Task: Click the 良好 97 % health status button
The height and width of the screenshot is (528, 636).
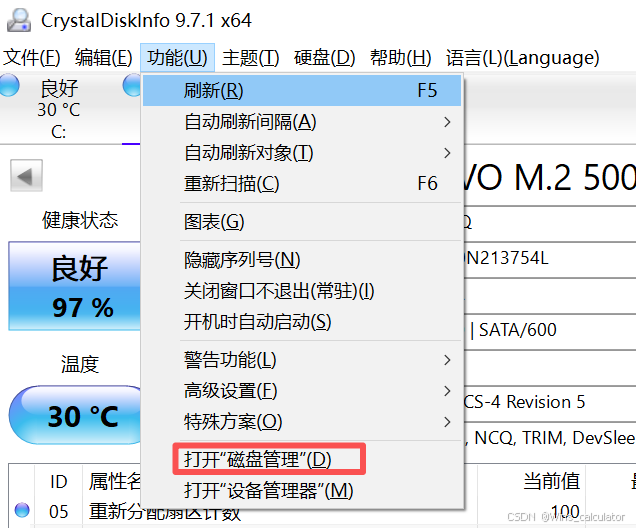Action: pos(75,286)
